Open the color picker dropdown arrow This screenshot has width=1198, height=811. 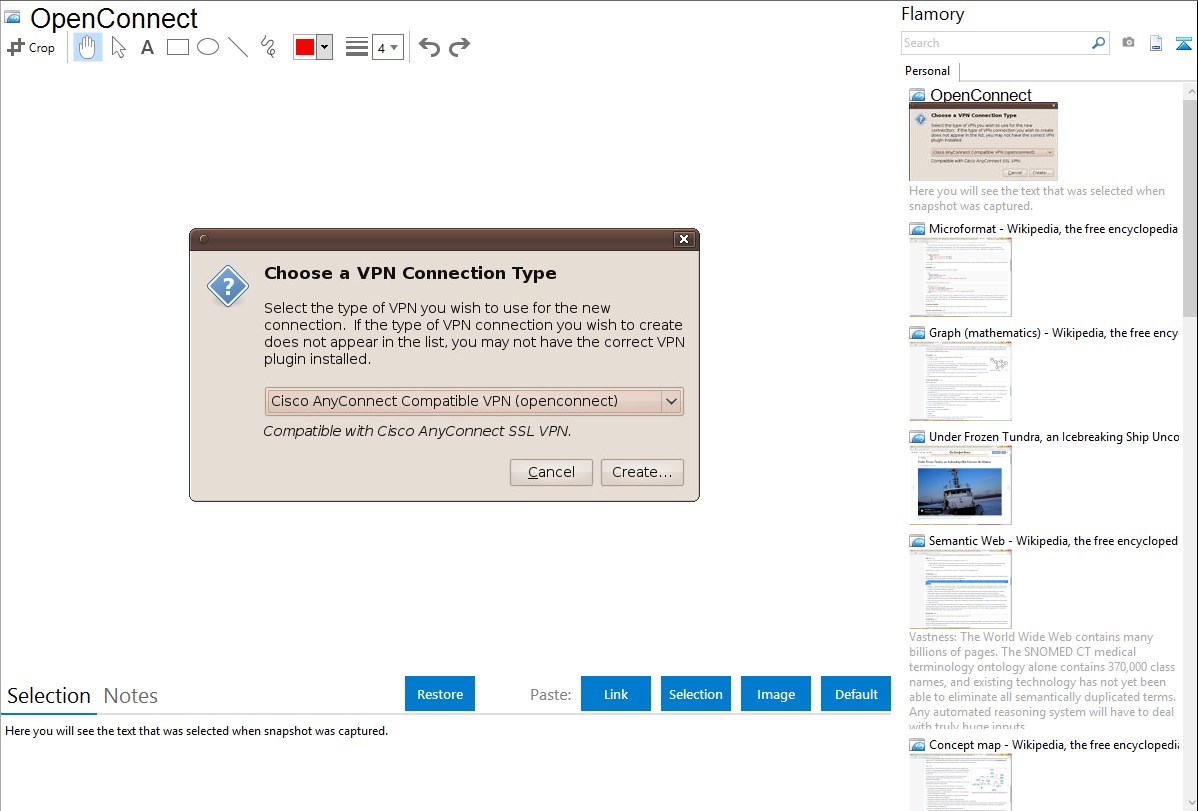(x=324, y=47)
